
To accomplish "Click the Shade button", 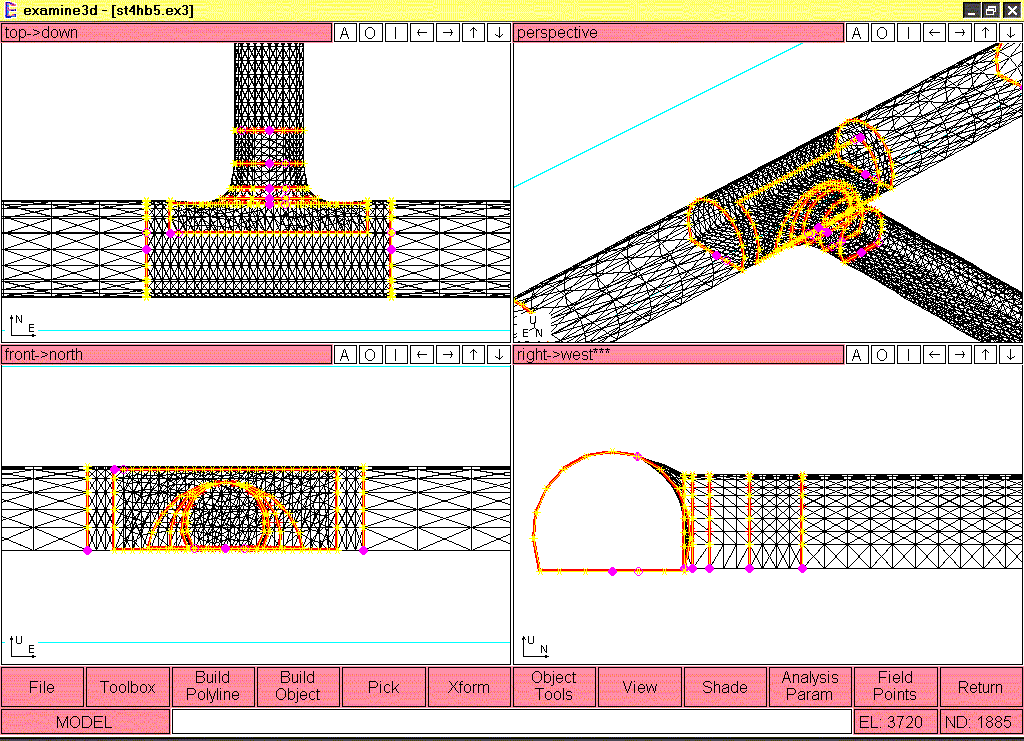I will (725, 687).
